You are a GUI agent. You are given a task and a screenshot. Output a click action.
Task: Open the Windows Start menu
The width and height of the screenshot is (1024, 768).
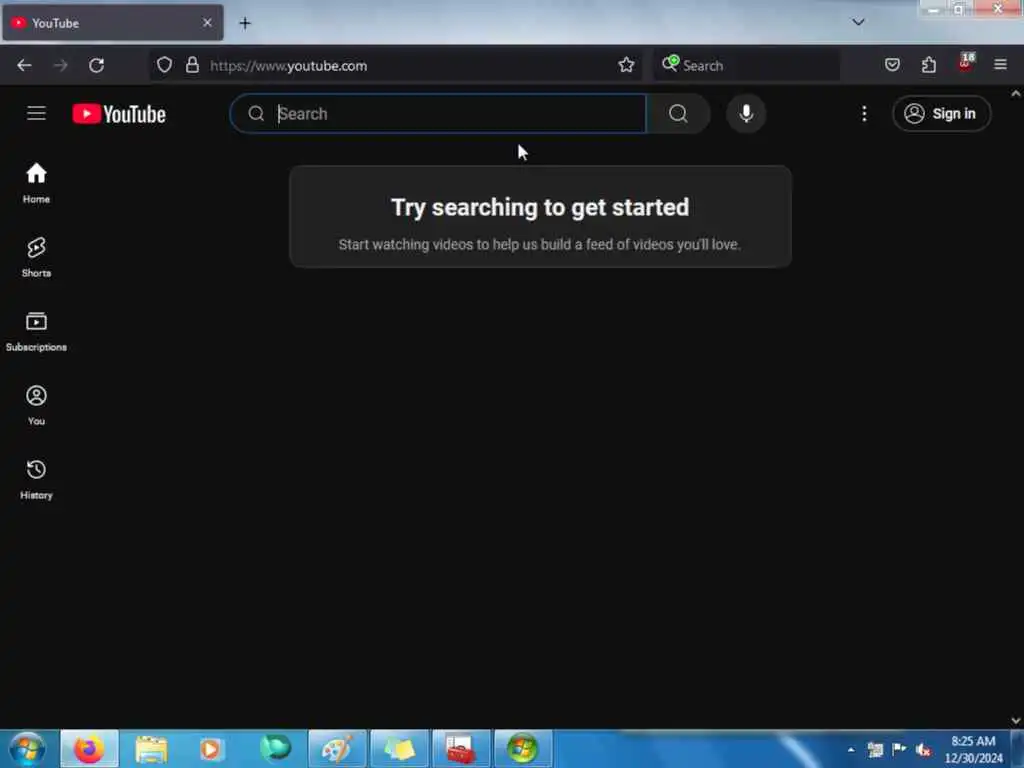(x=27, y=748)
